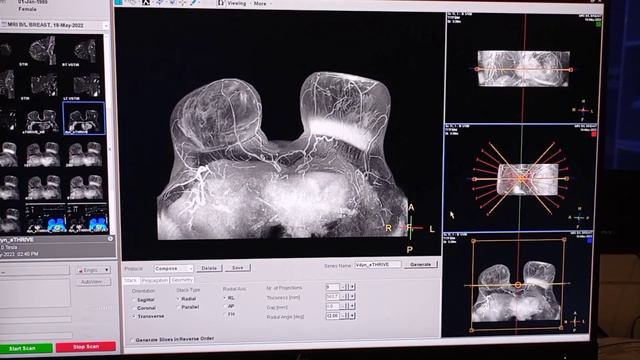Increase the Nr. of Projections value

pyautogui.click(x=352, y=287)
